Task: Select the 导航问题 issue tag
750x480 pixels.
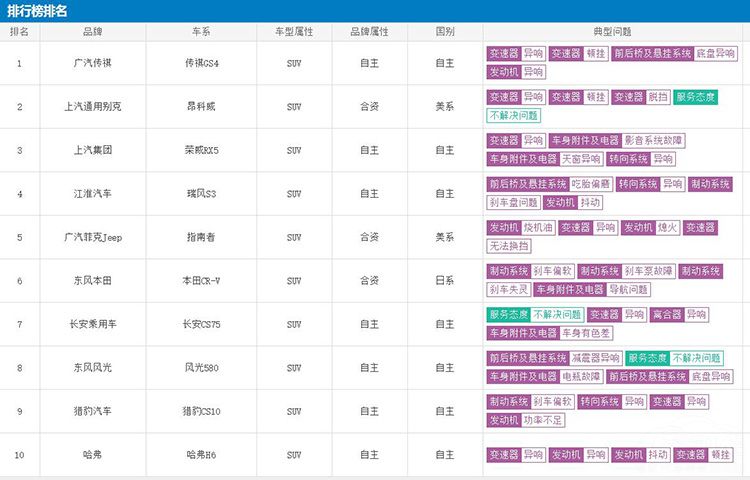Action: (629, 290)
